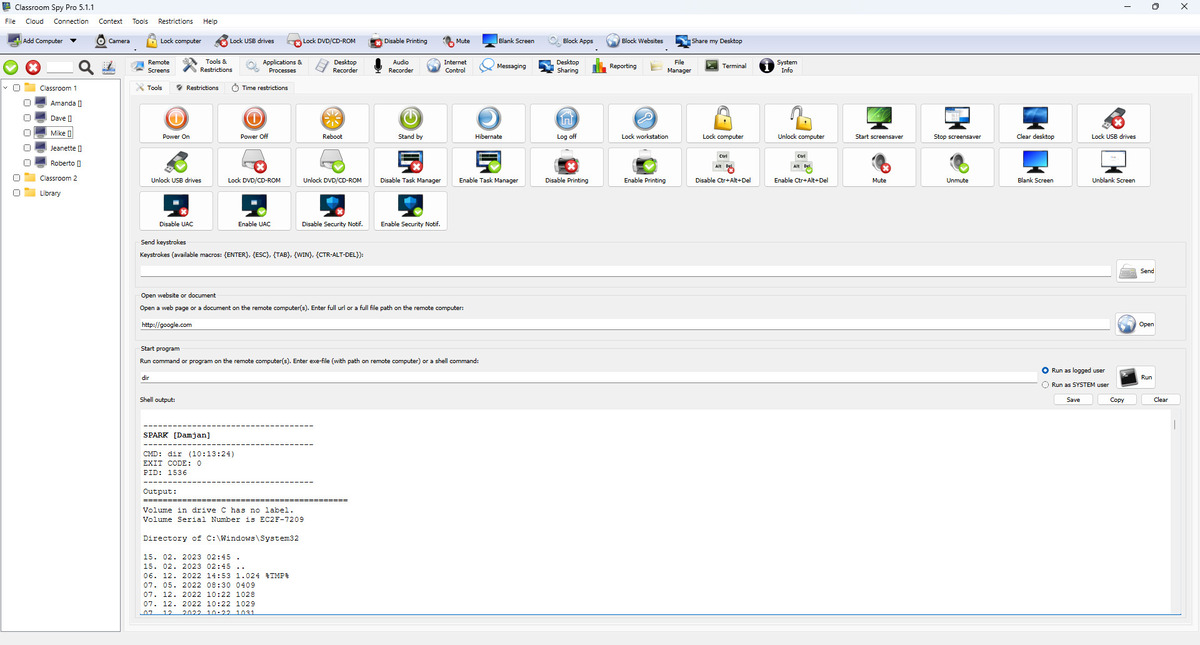
Task: Open the Restrictions menu
Action: [x=174, y=21]
